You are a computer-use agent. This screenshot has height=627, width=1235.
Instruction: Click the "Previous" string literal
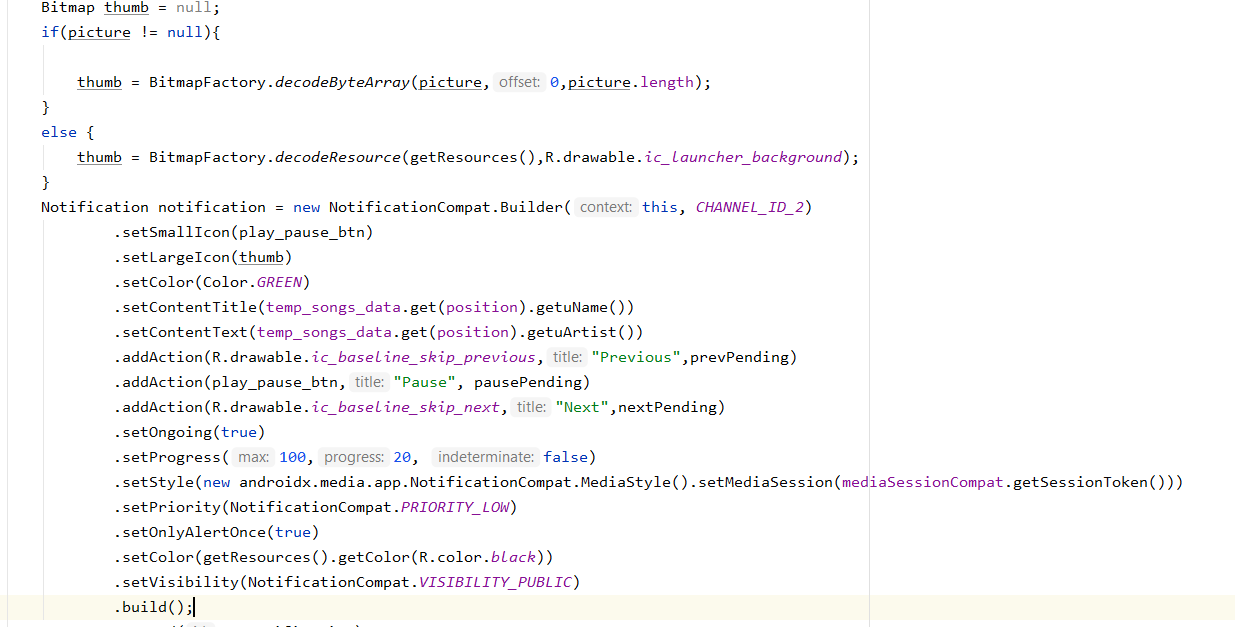click(636, 357)
